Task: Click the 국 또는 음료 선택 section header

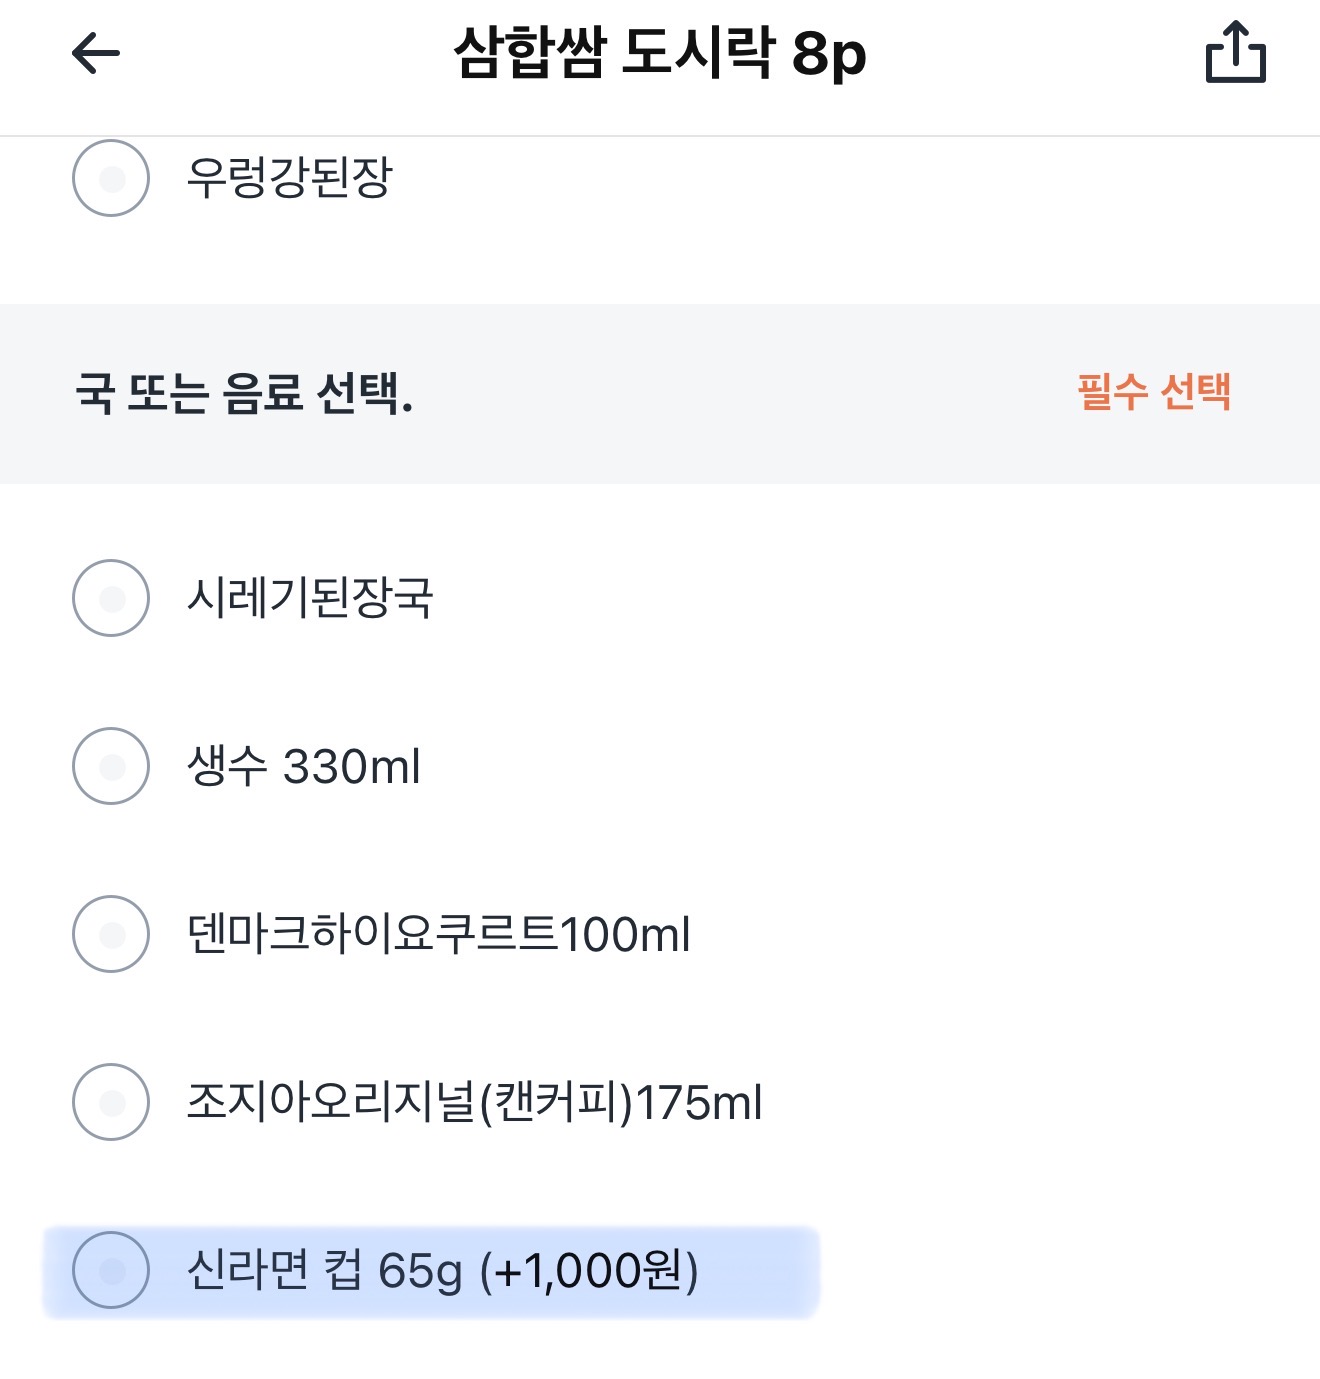Action: pyautogui.click(x=244, y=393)
